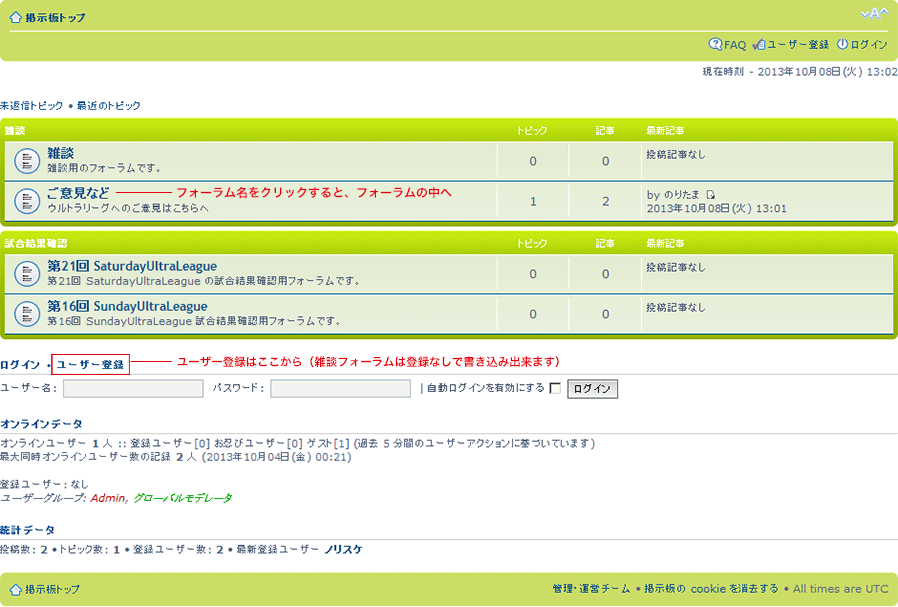This screenshot has width=898, height=607.
Task: Open 掲示板の cookie を消去する link
Action: [711, 589]
